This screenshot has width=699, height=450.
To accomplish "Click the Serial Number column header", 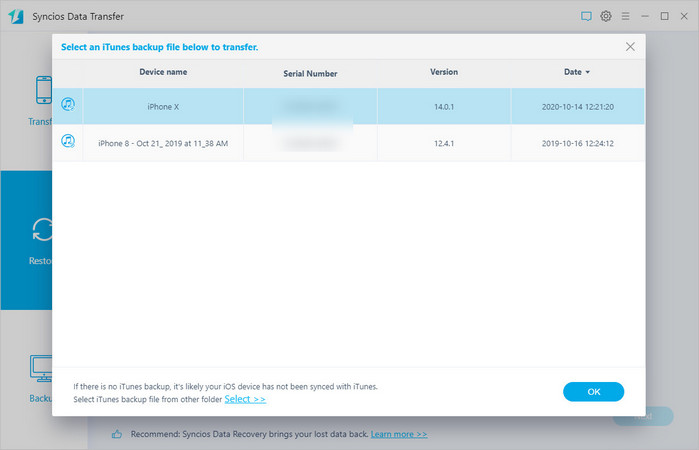I will [310, 74].
